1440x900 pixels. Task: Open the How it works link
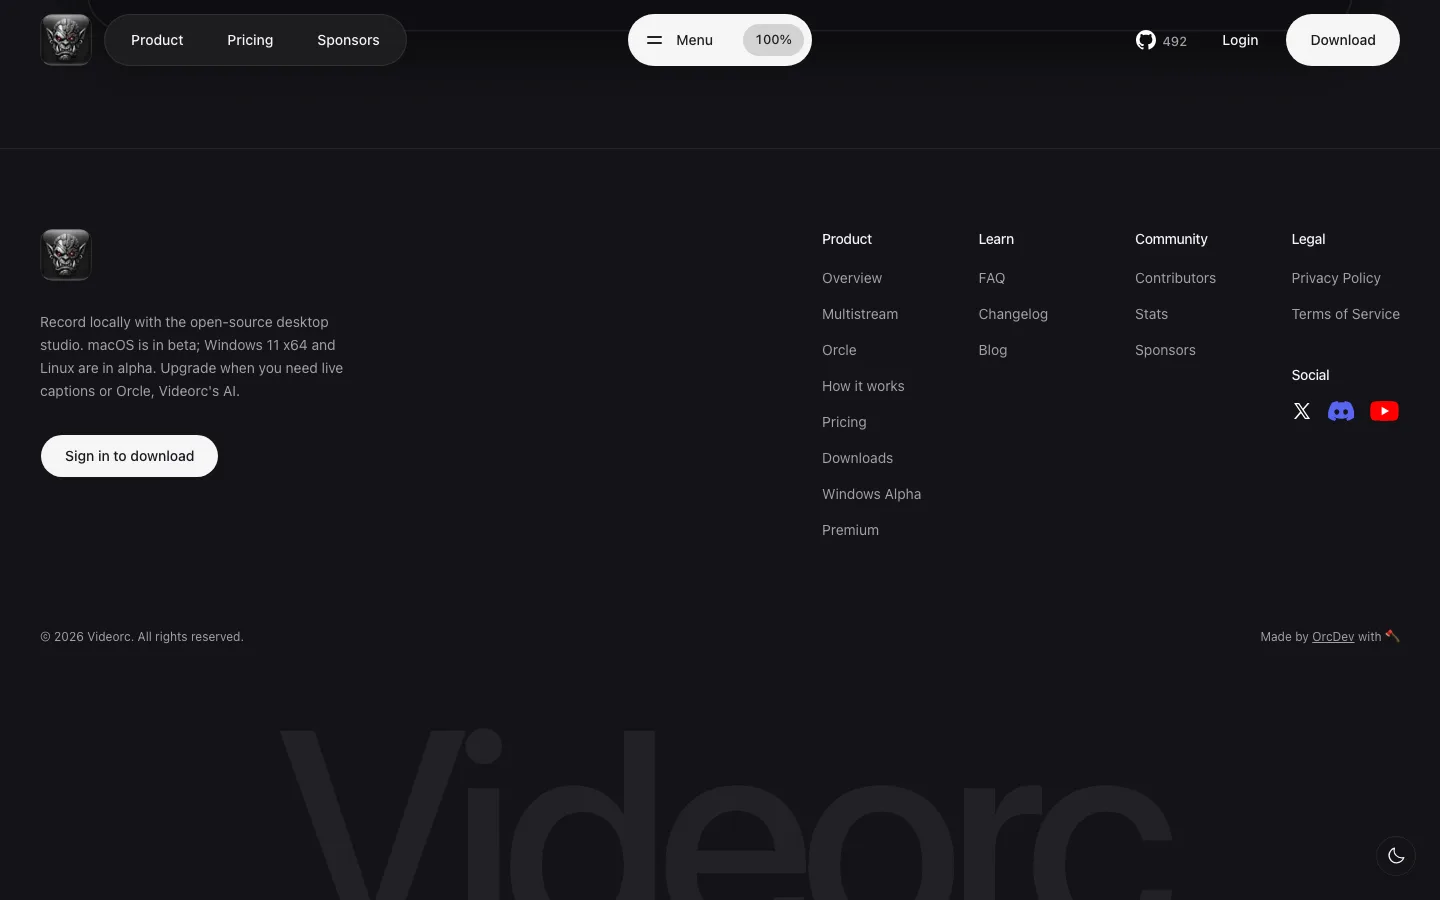(863, 386)
